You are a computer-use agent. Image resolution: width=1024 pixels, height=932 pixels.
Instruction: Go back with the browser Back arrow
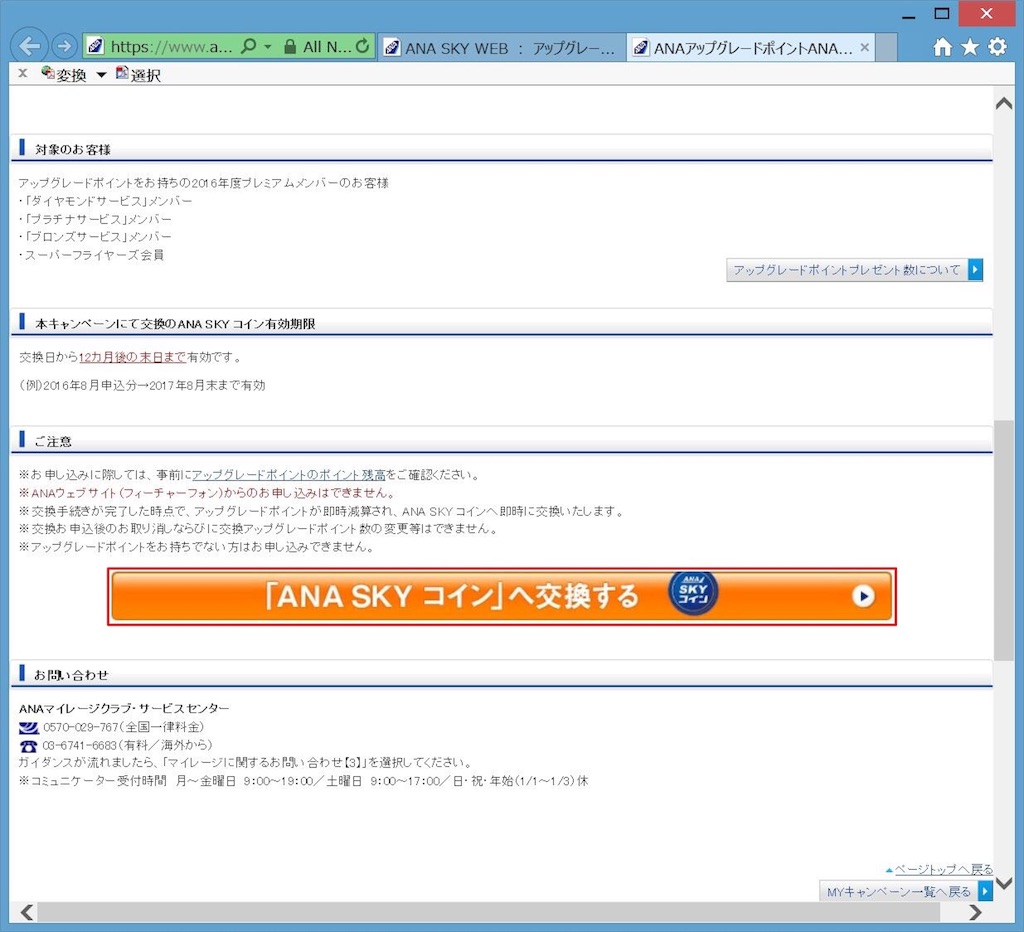point(29,46)
